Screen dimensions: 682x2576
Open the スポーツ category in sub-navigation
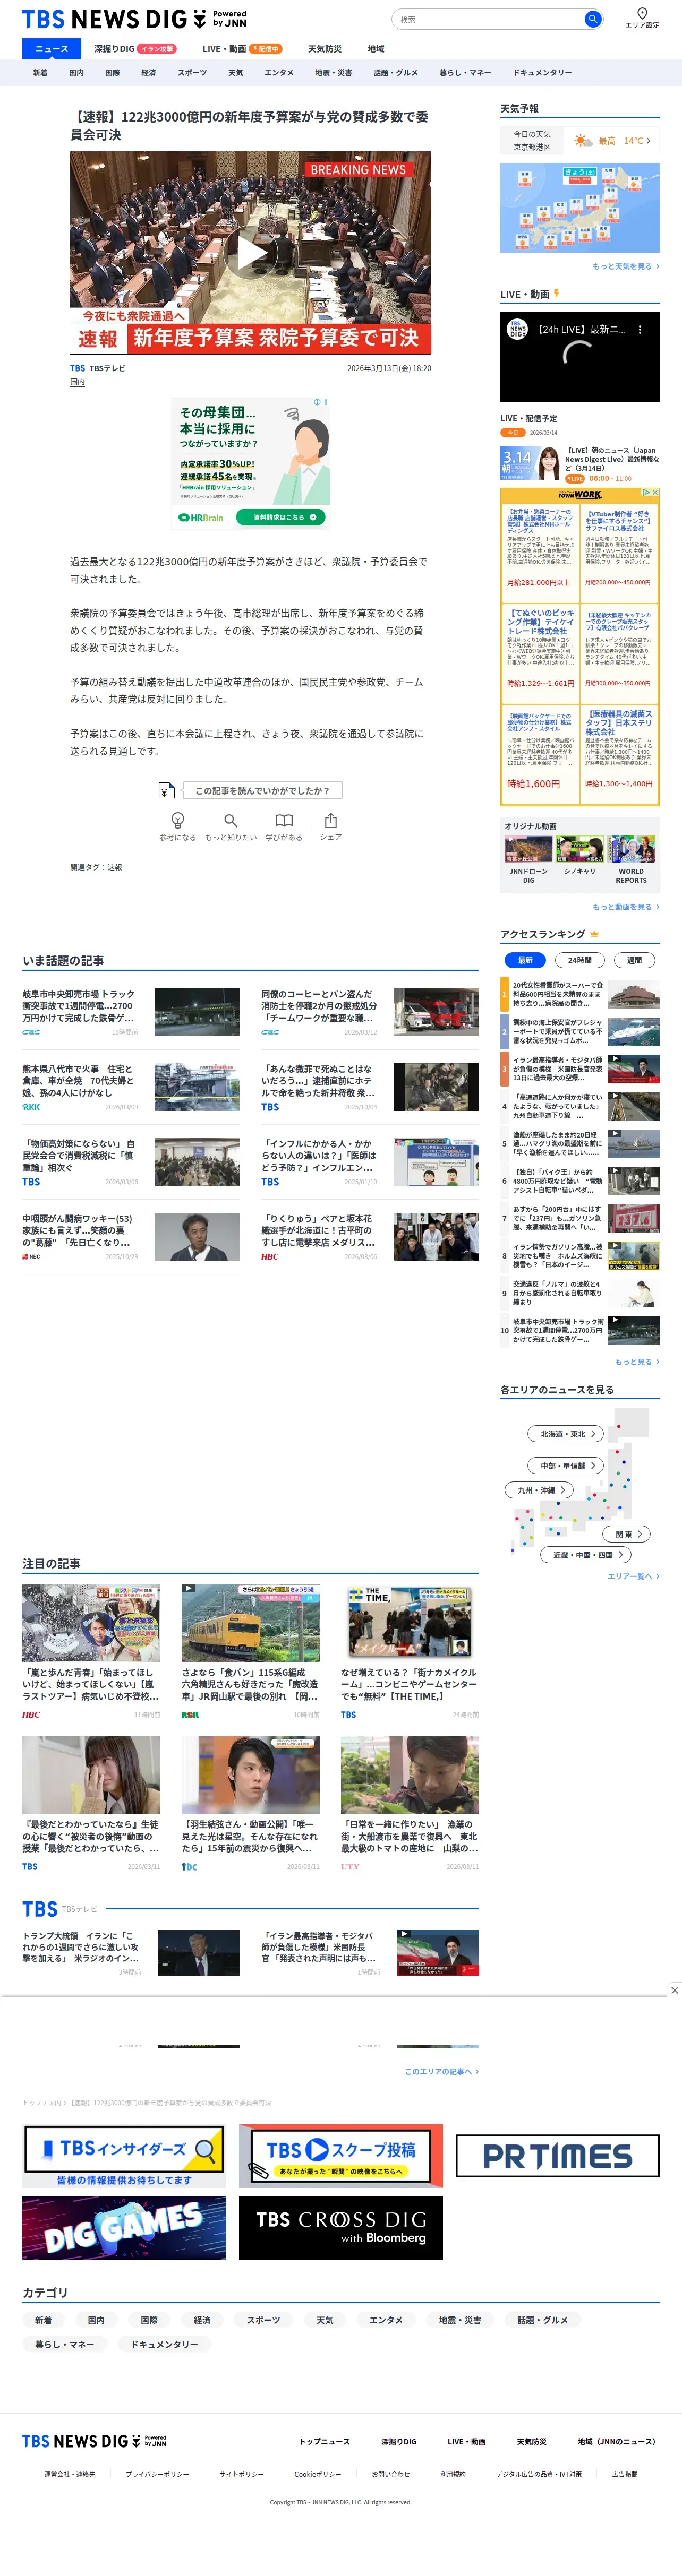pos(192,72)
